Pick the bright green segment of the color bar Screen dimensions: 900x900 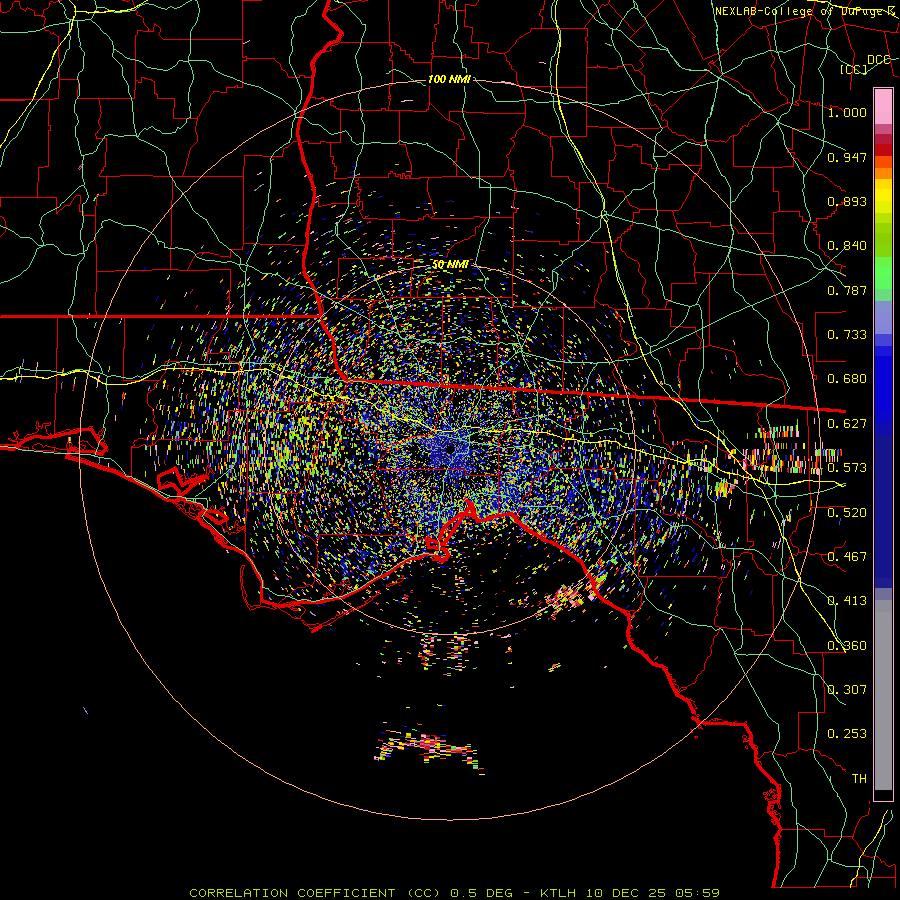coord(883,273)
